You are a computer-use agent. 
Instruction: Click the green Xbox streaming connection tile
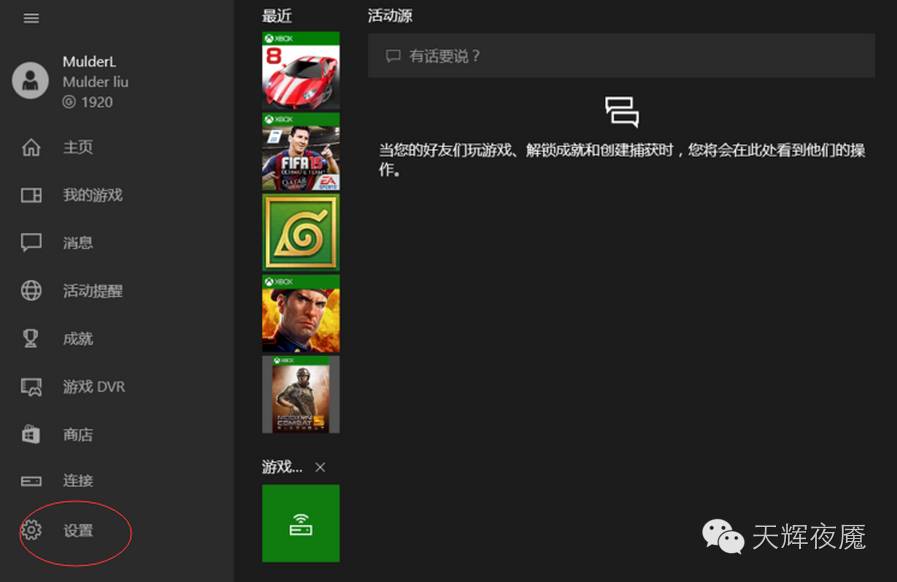point(300,523)
